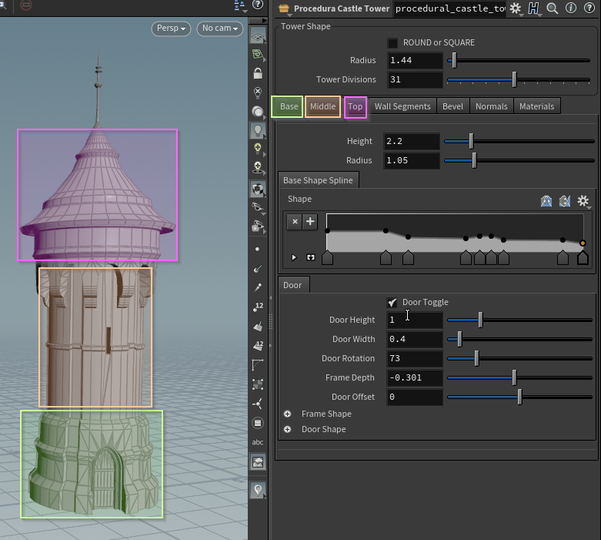This screenshot has width=601, height=540.
Task: Select the disable lighting bulb icon
Action: point(258,92)
